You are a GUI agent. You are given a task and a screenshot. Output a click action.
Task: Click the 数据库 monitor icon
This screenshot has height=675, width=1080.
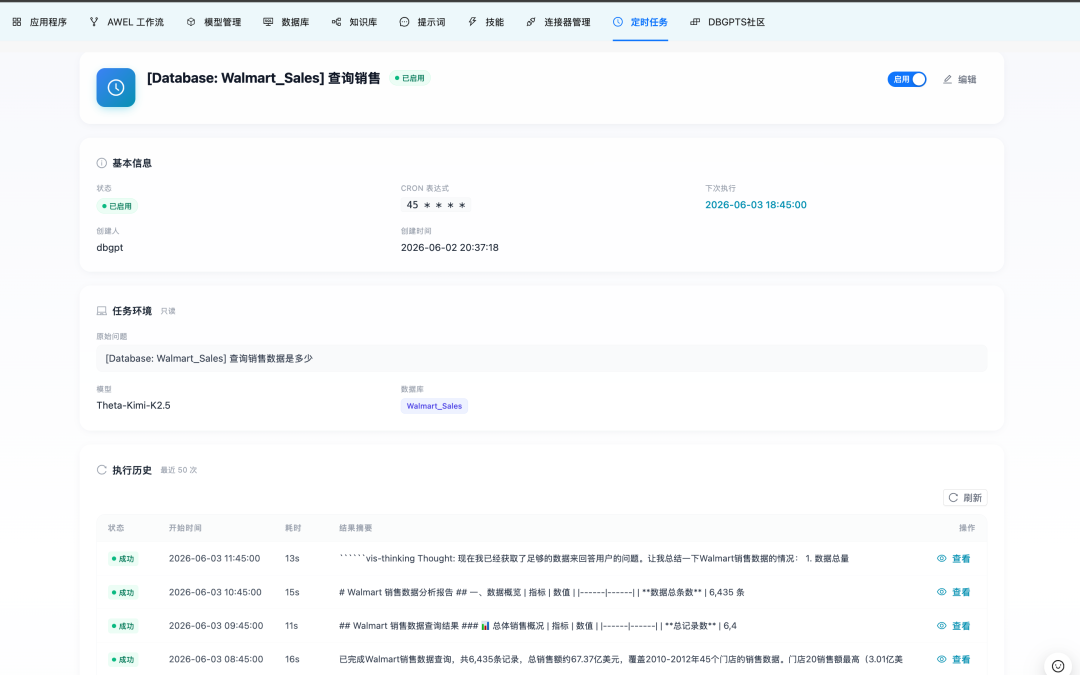tap(268, 22)
